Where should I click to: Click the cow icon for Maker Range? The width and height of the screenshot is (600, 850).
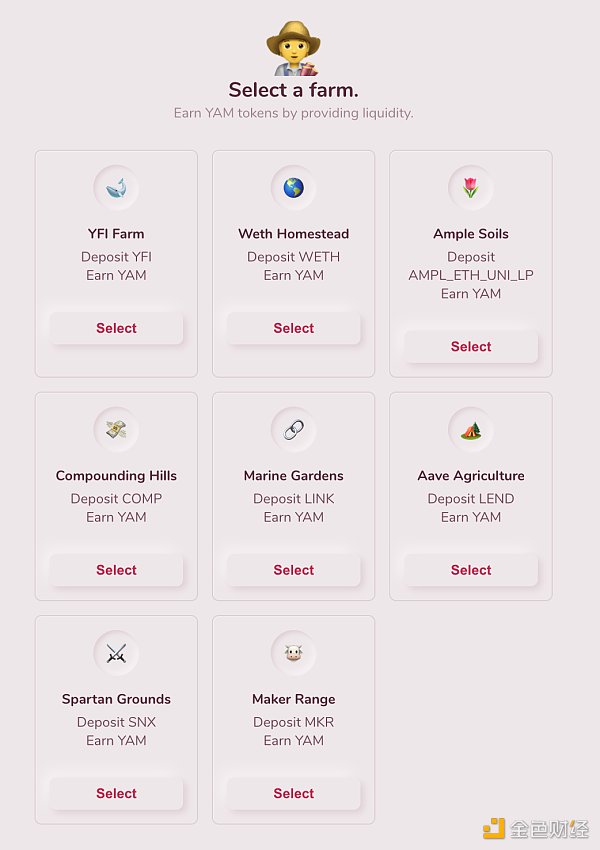293,653
